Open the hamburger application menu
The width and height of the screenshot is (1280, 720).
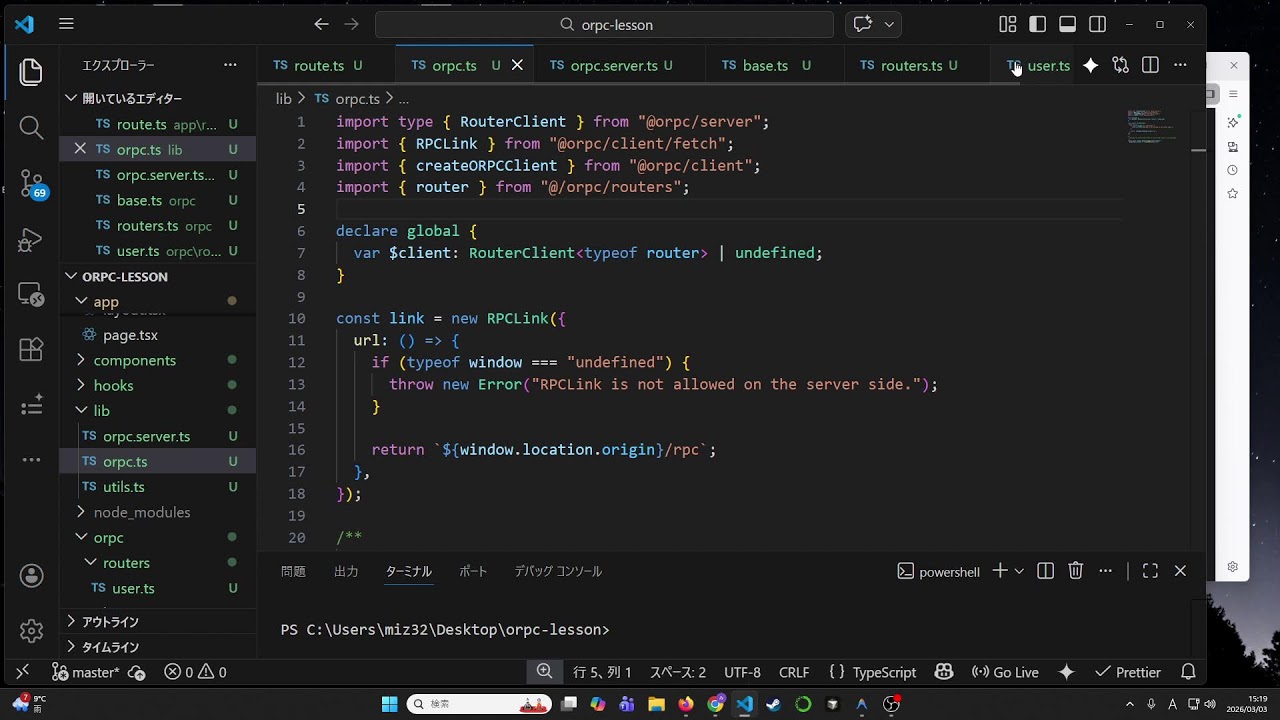point(66,24)
